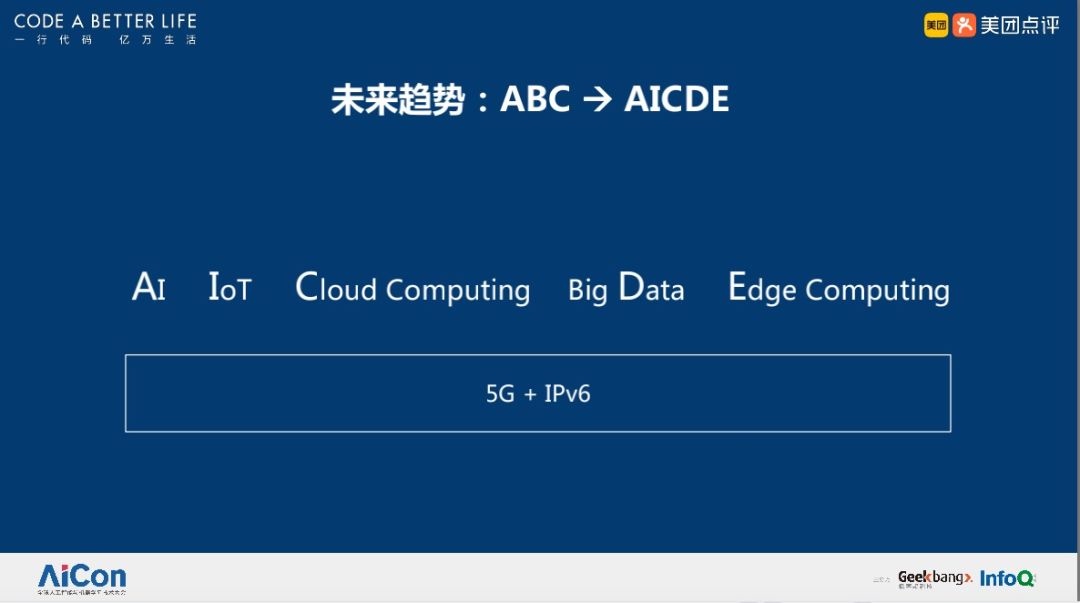
Task: Click the 美团点评 brand text
Action: tap(1019, 25)
